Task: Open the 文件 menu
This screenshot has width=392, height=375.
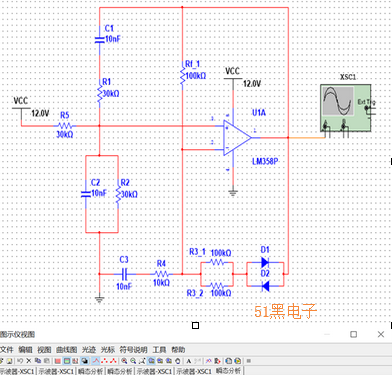Action: (7, 350)
